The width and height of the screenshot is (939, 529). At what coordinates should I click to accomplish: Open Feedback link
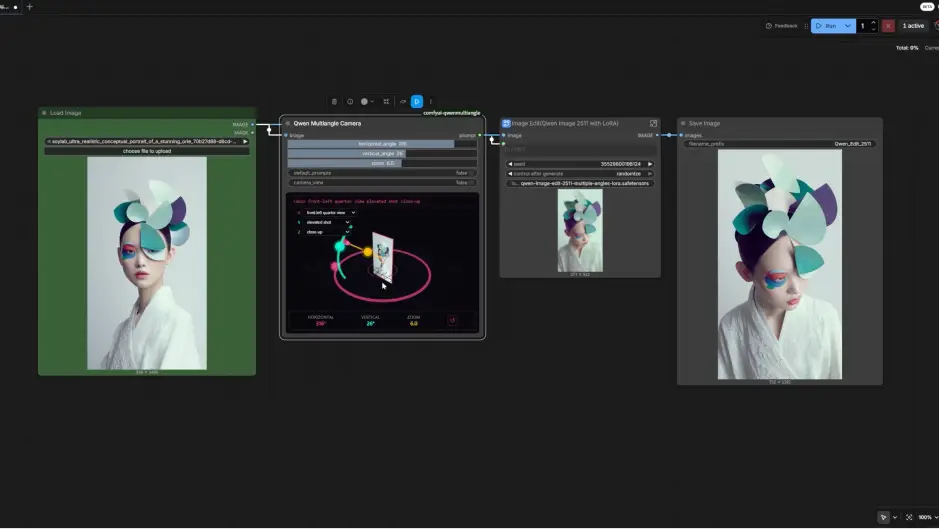782,26
